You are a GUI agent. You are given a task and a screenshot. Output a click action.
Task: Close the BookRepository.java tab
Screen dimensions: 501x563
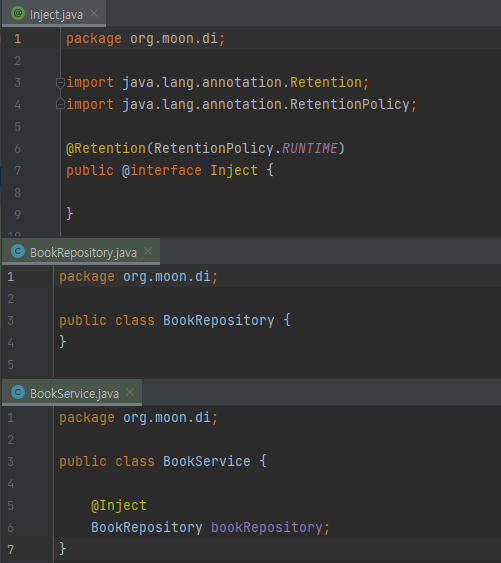pyautogui.click(x=148, y=251)
